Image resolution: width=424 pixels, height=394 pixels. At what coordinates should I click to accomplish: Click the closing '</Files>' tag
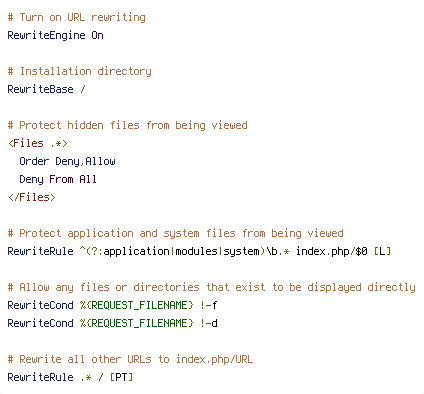pos(32,197)
